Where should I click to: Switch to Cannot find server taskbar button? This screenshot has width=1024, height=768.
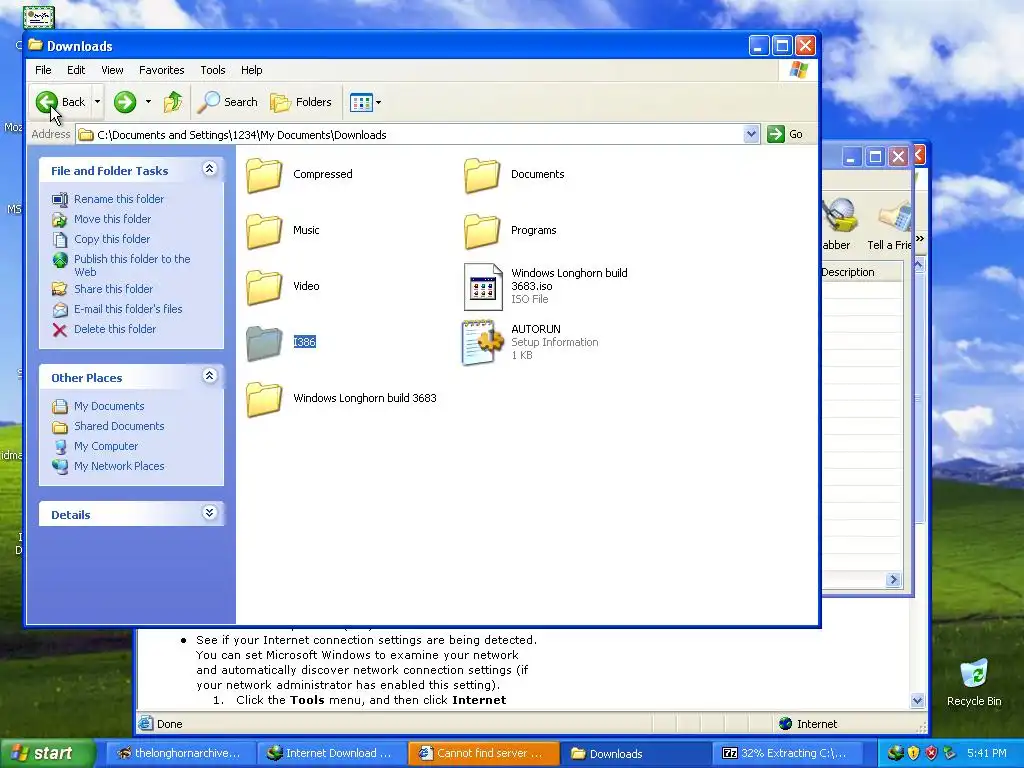click(x=483, y=753)
